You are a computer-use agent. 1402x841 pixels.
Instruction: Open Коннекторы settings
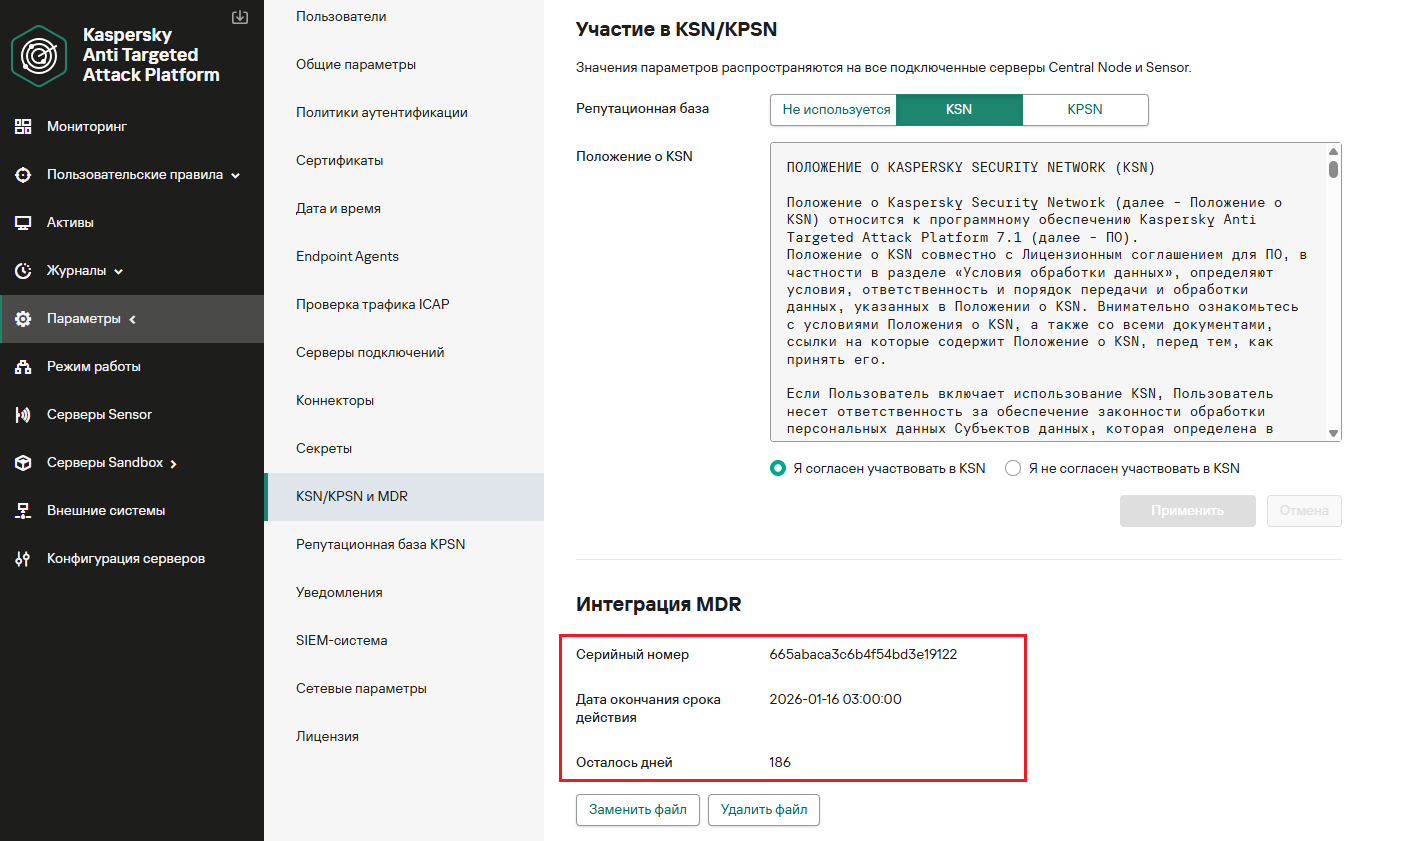pos(404,401)
